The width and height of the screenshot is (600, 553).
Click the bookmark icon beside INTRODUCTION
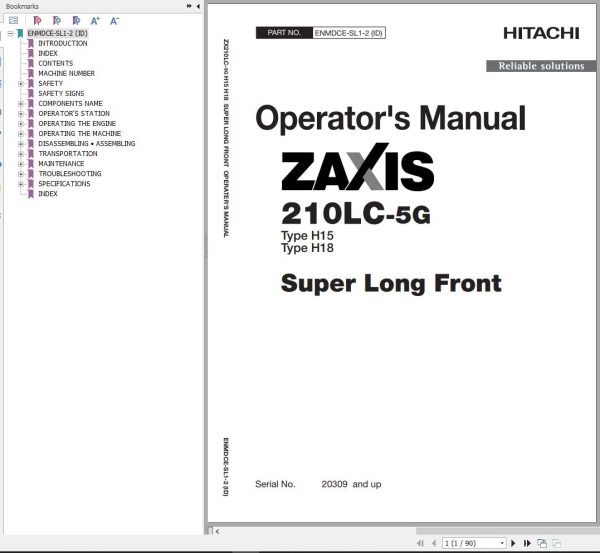click(31, 43)
